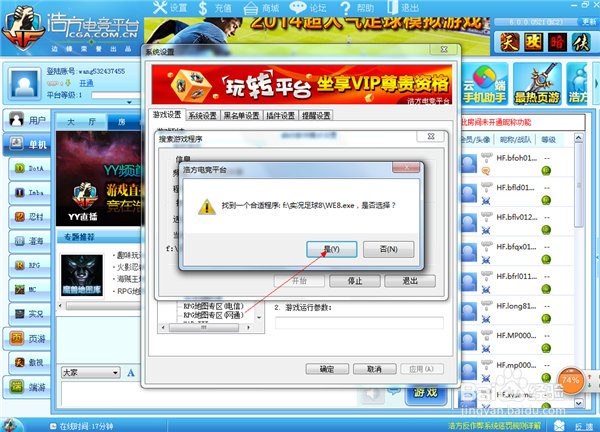Switch to 系统设置 tab

click(203, 116)
